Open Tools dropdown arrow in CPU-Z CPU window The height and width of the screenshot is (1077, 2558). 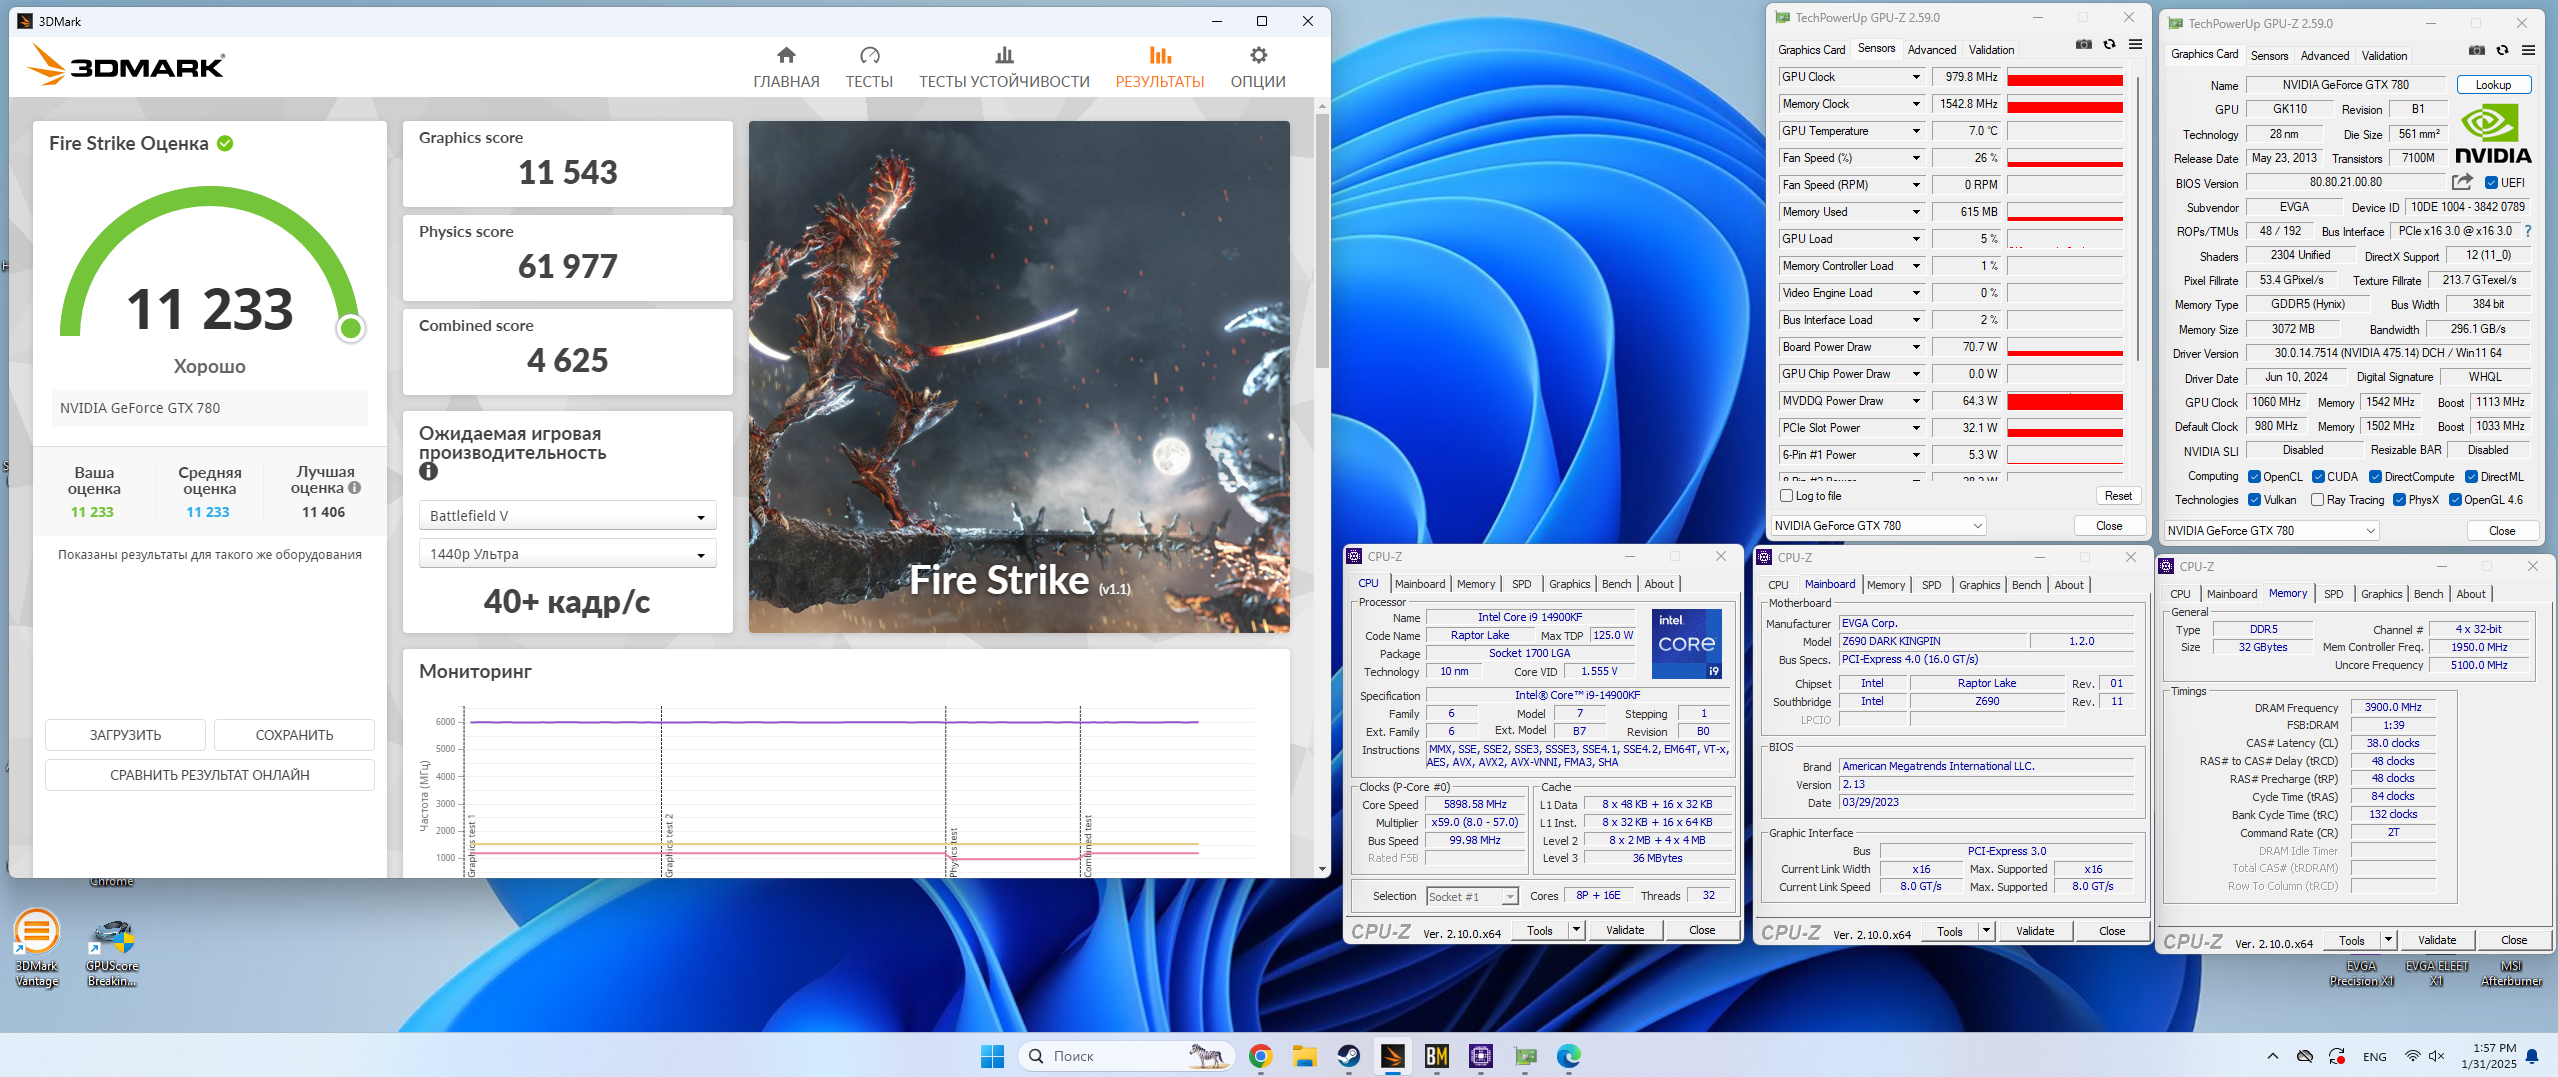(1576, 931)
